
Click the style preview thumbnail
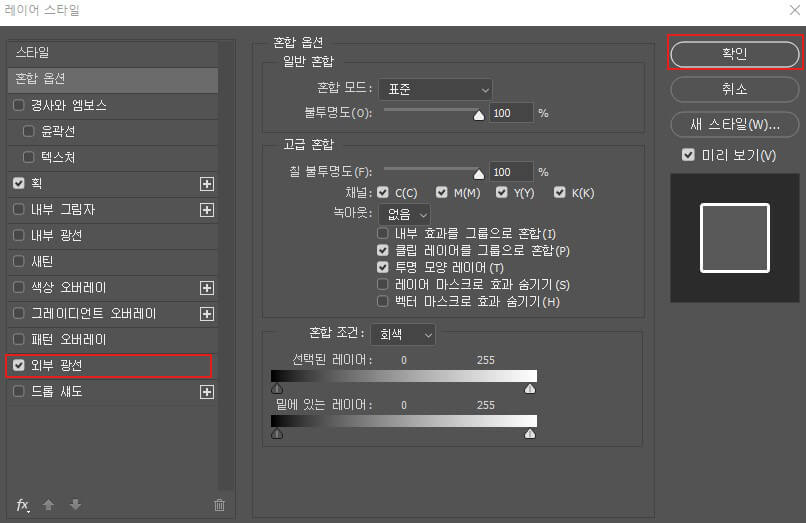735,238
